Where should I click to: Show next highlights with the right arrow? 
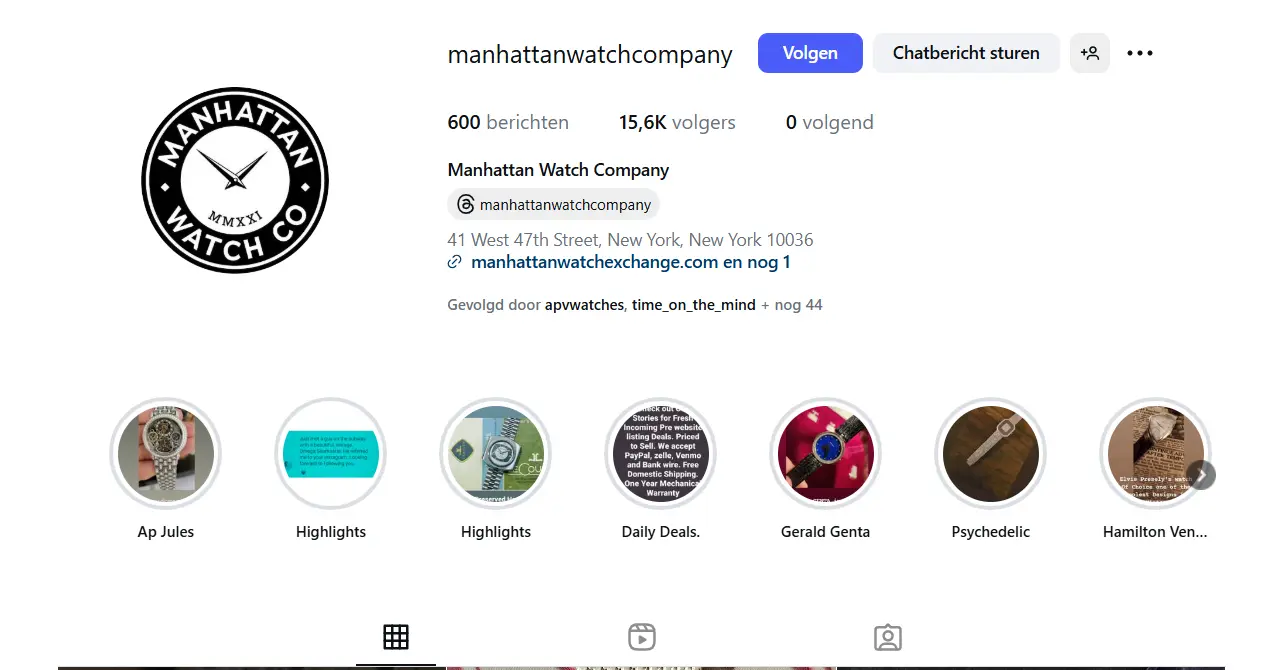(1201, 474)
